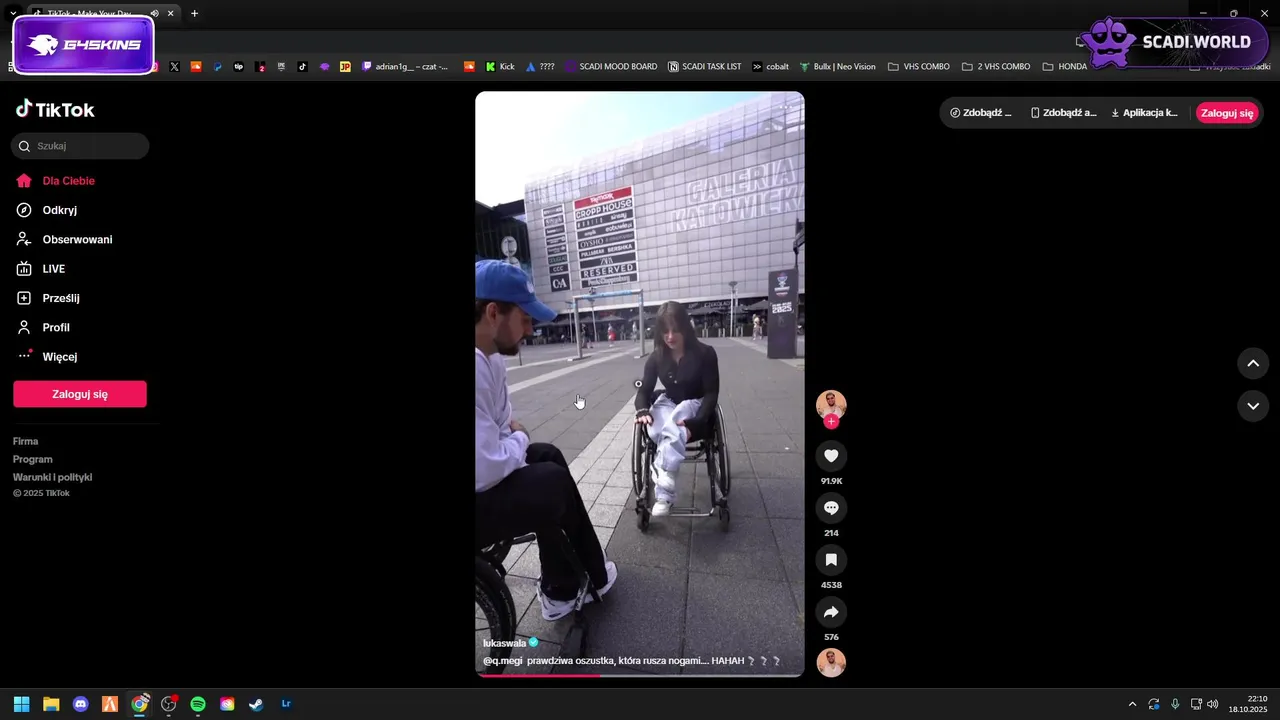1280x720 pixels.
Task: Open the lukaswala username link
Action: [504, 643]
